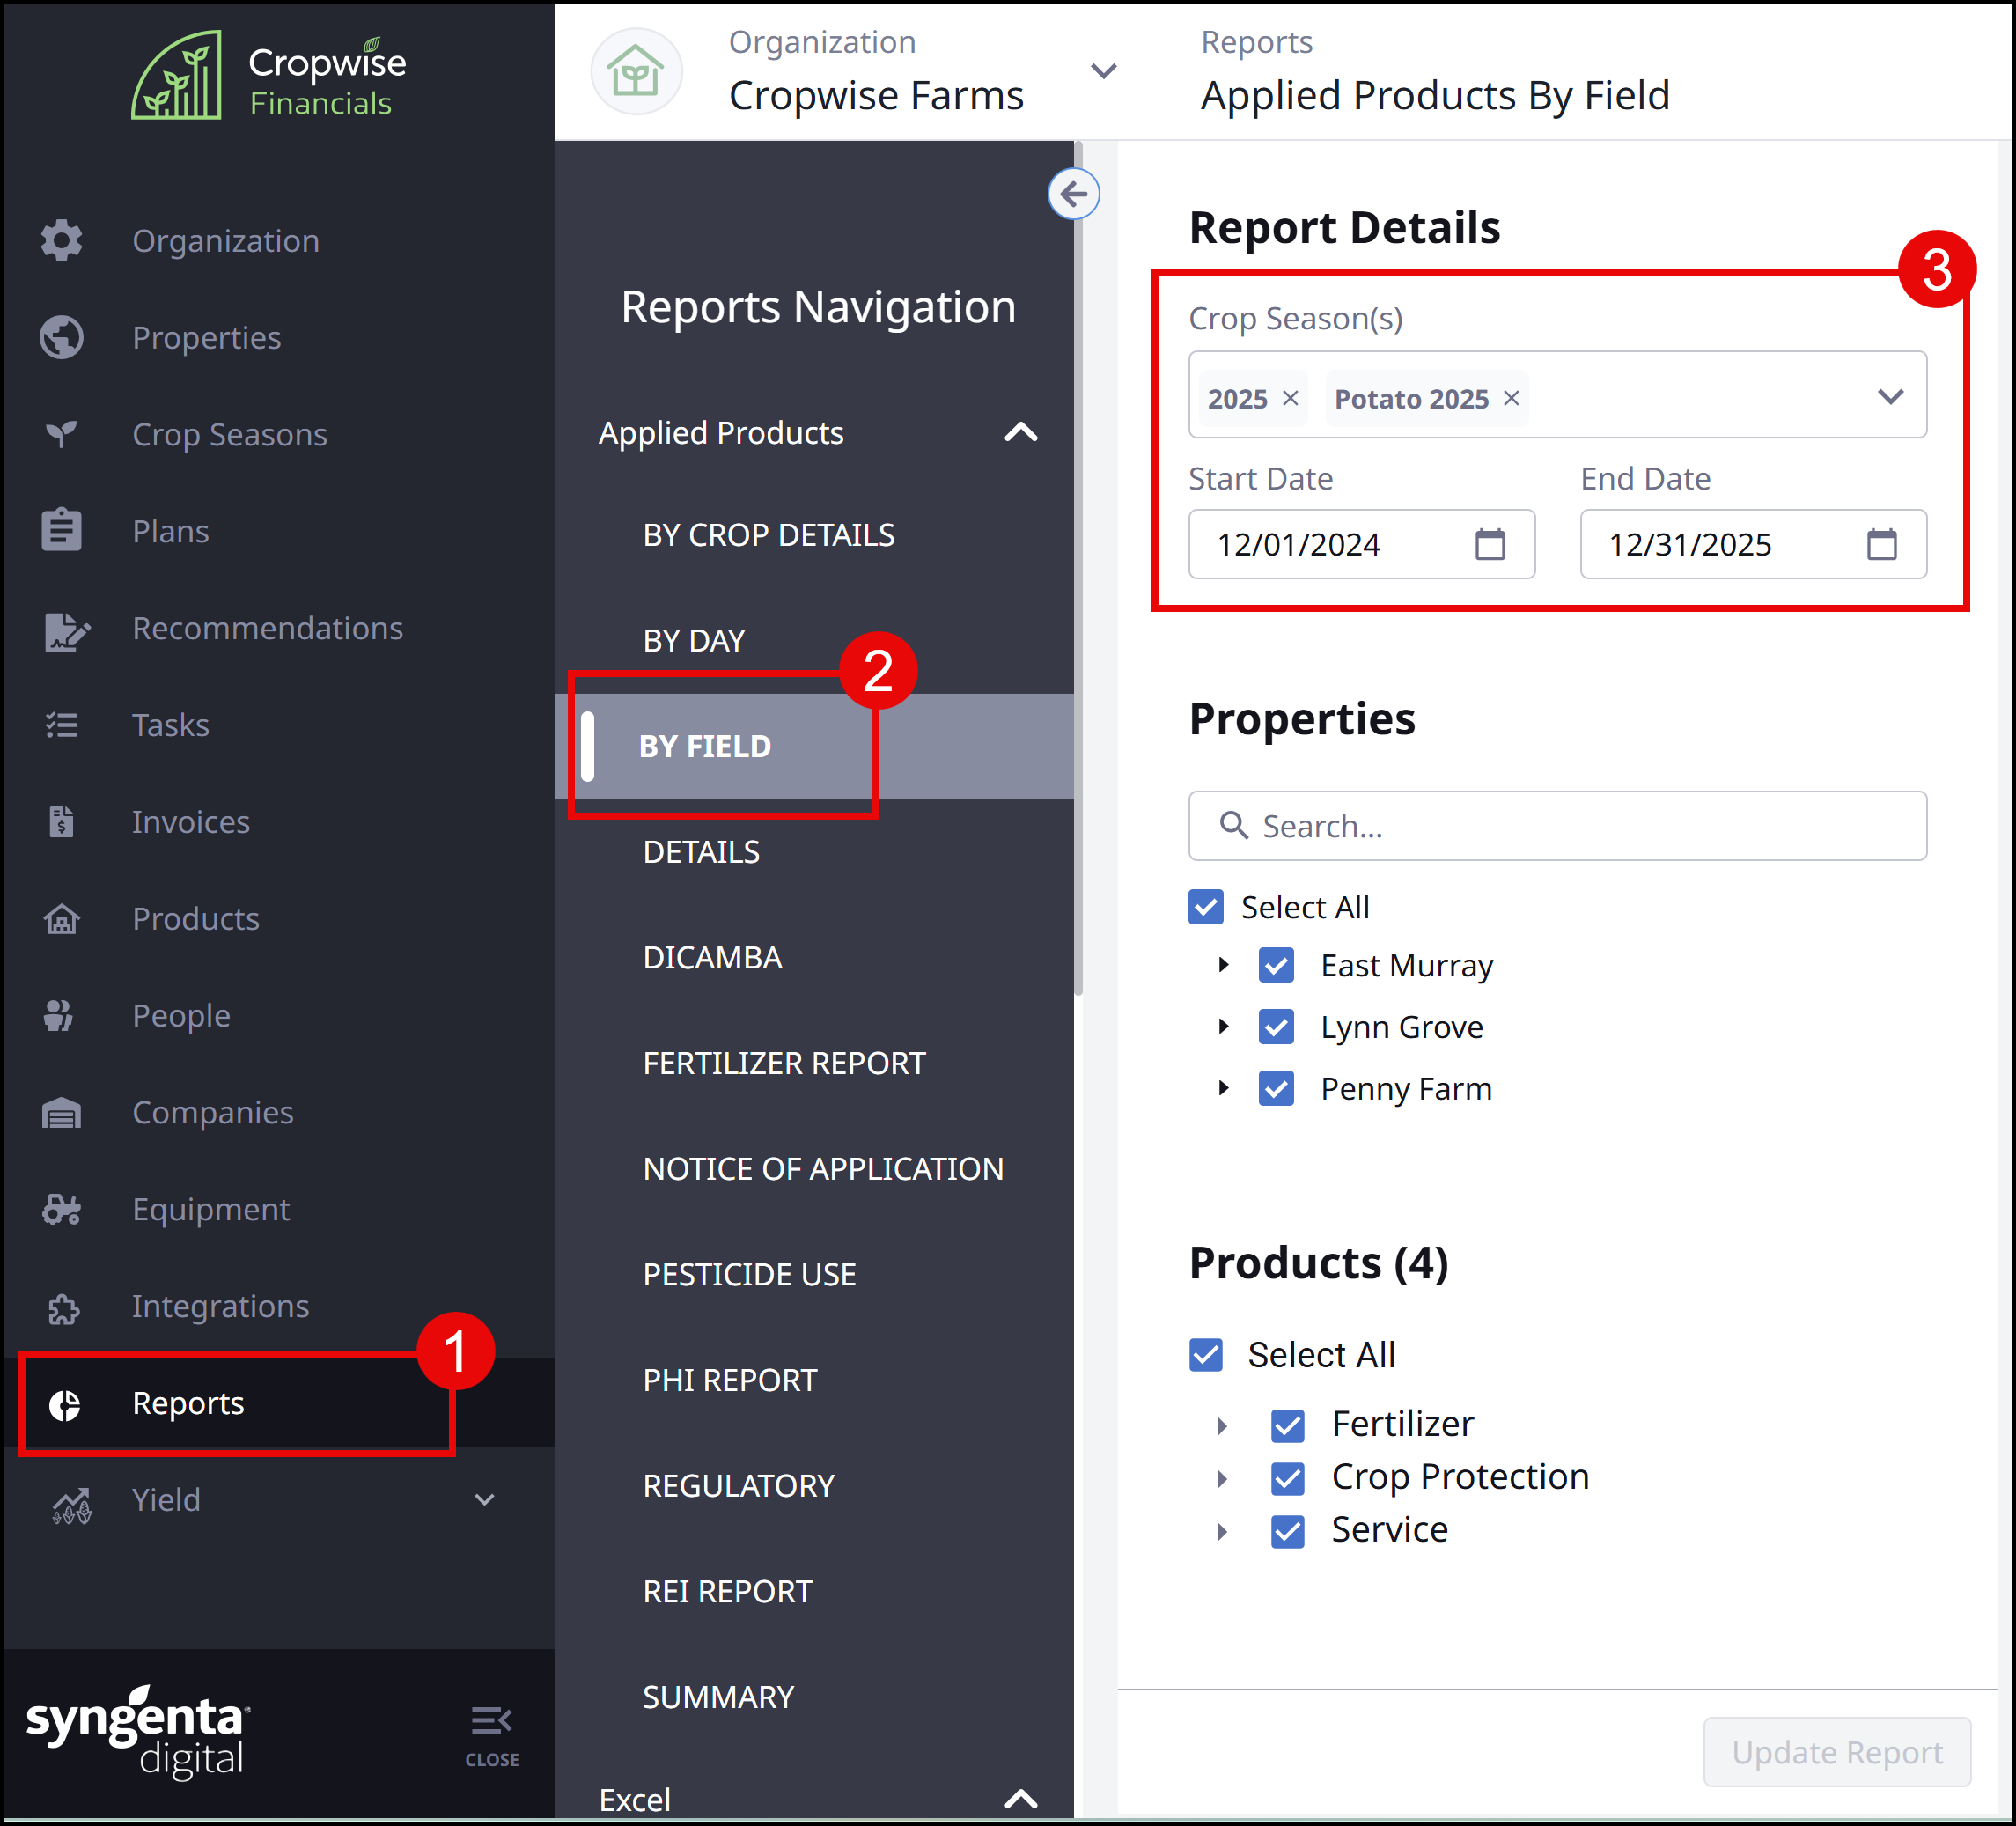Click the People group icon

[60, 1015]
